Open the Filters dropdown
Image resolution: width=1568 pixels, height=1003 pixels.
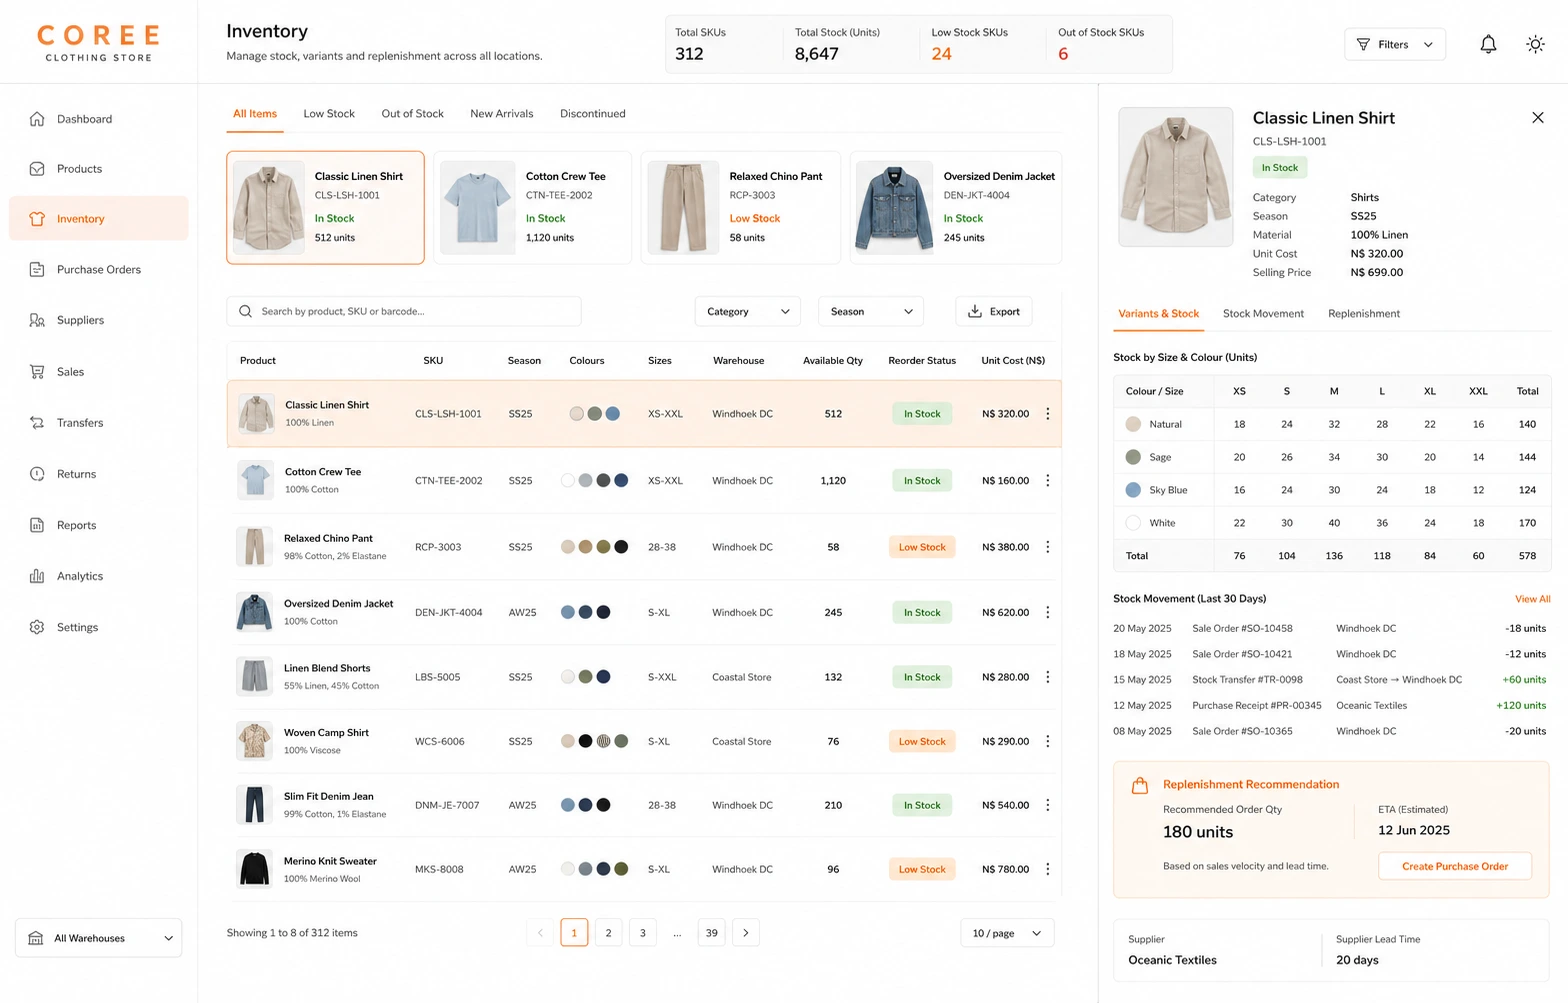(1395, 44)
